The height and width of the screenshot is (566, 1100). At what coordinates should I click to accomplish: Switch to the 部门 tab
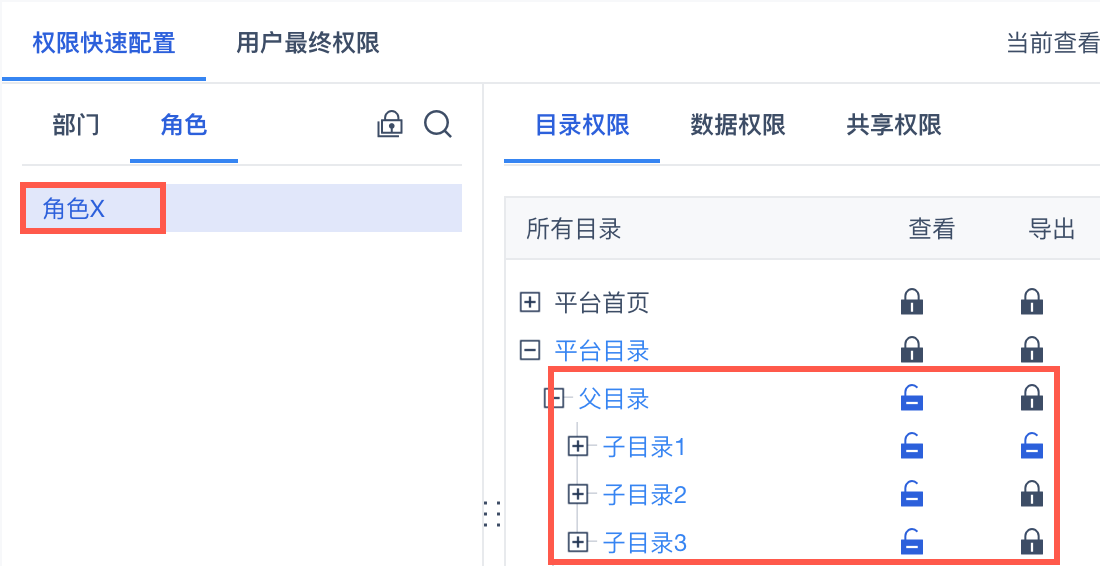click(x=76, y=125)
